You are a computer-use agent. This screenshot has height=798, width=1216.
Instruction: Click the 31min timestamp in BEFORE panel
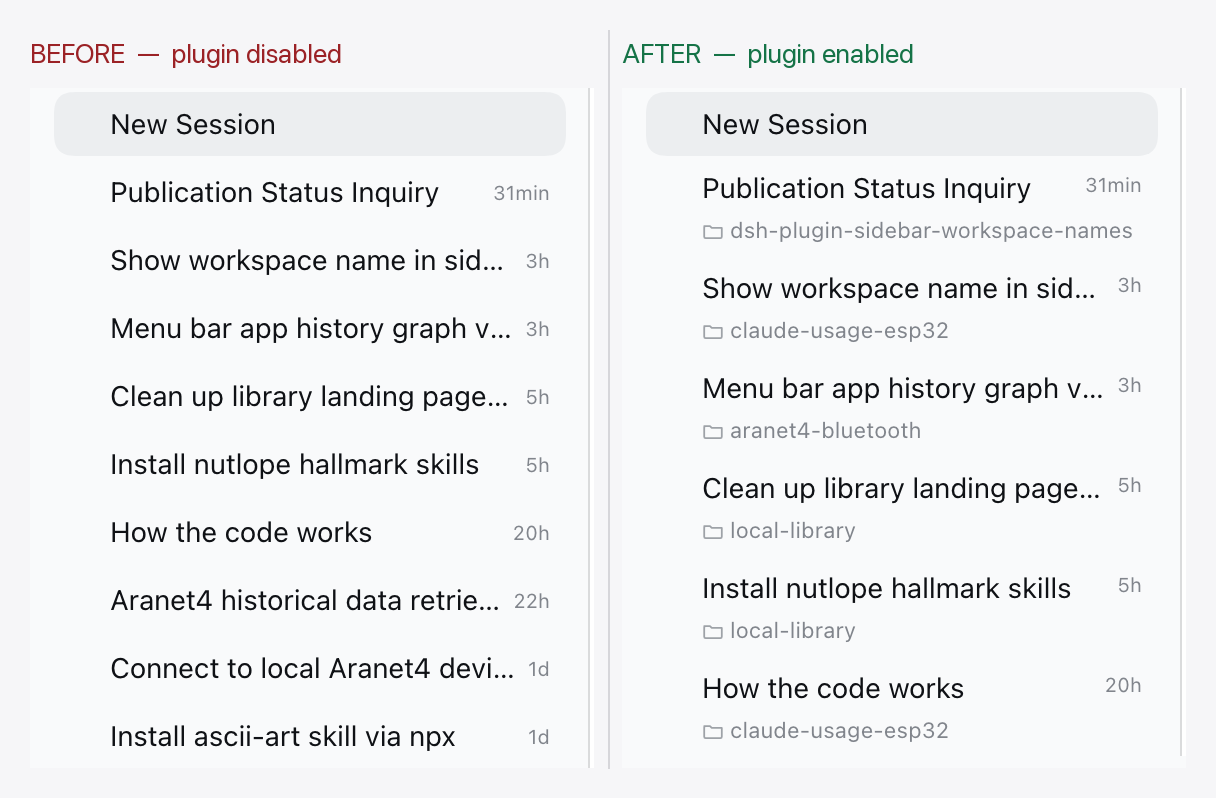[x=521, y=193]
